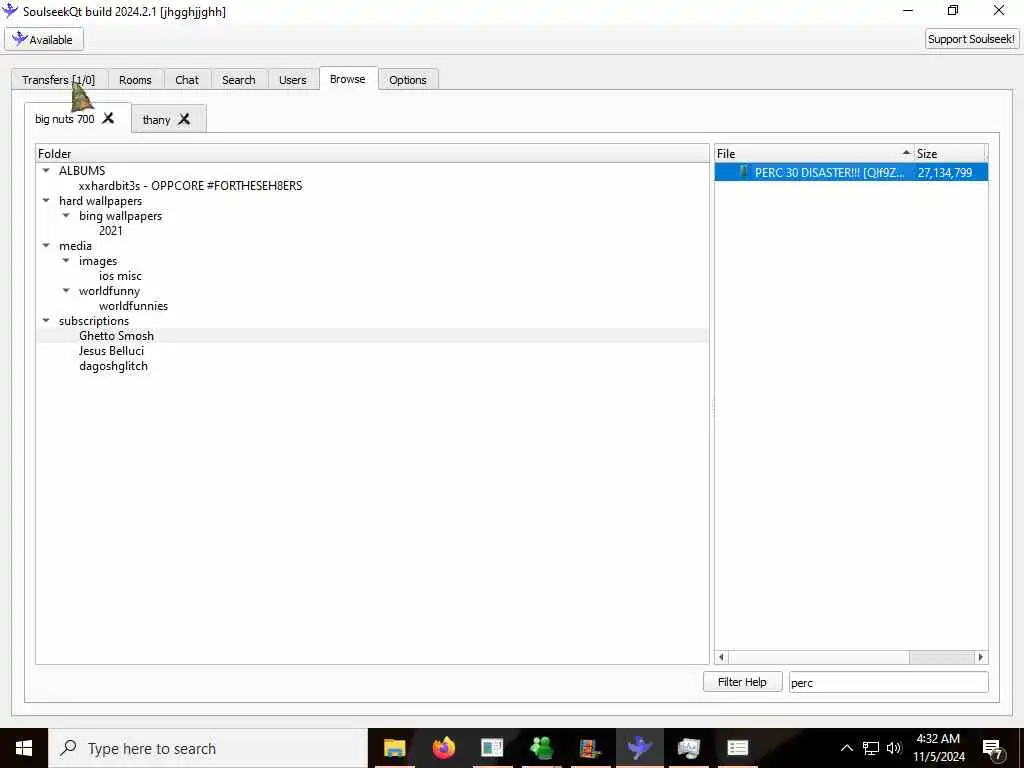Click the Soulseek bird icon on Available button

coord(20,39)
